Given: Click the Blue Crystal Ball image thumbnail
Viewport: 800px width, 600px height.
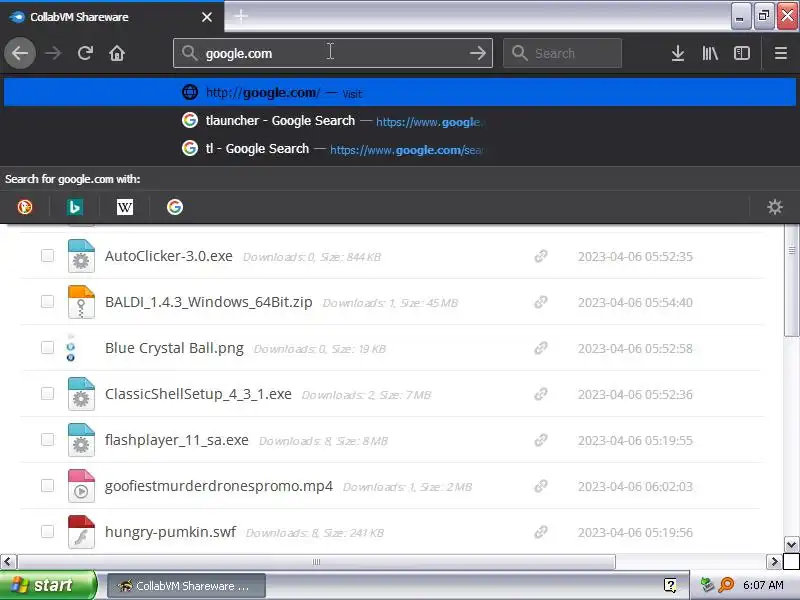Looking at the screenshot, I should 71,348.
